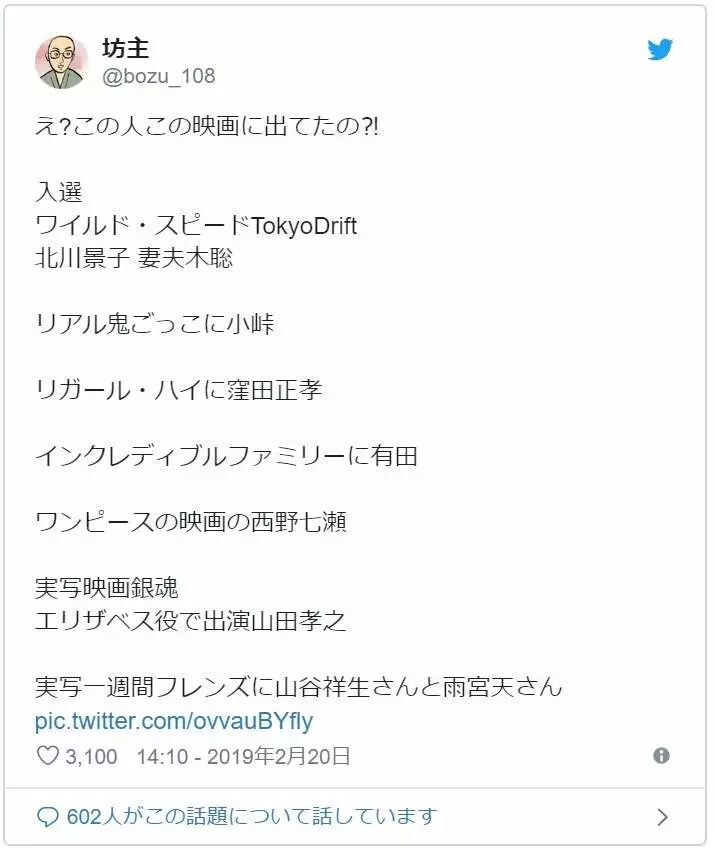Open the 602人がこの話題について話しています link
The height and width of the screenshot is (849, 715).
[252, 817]
